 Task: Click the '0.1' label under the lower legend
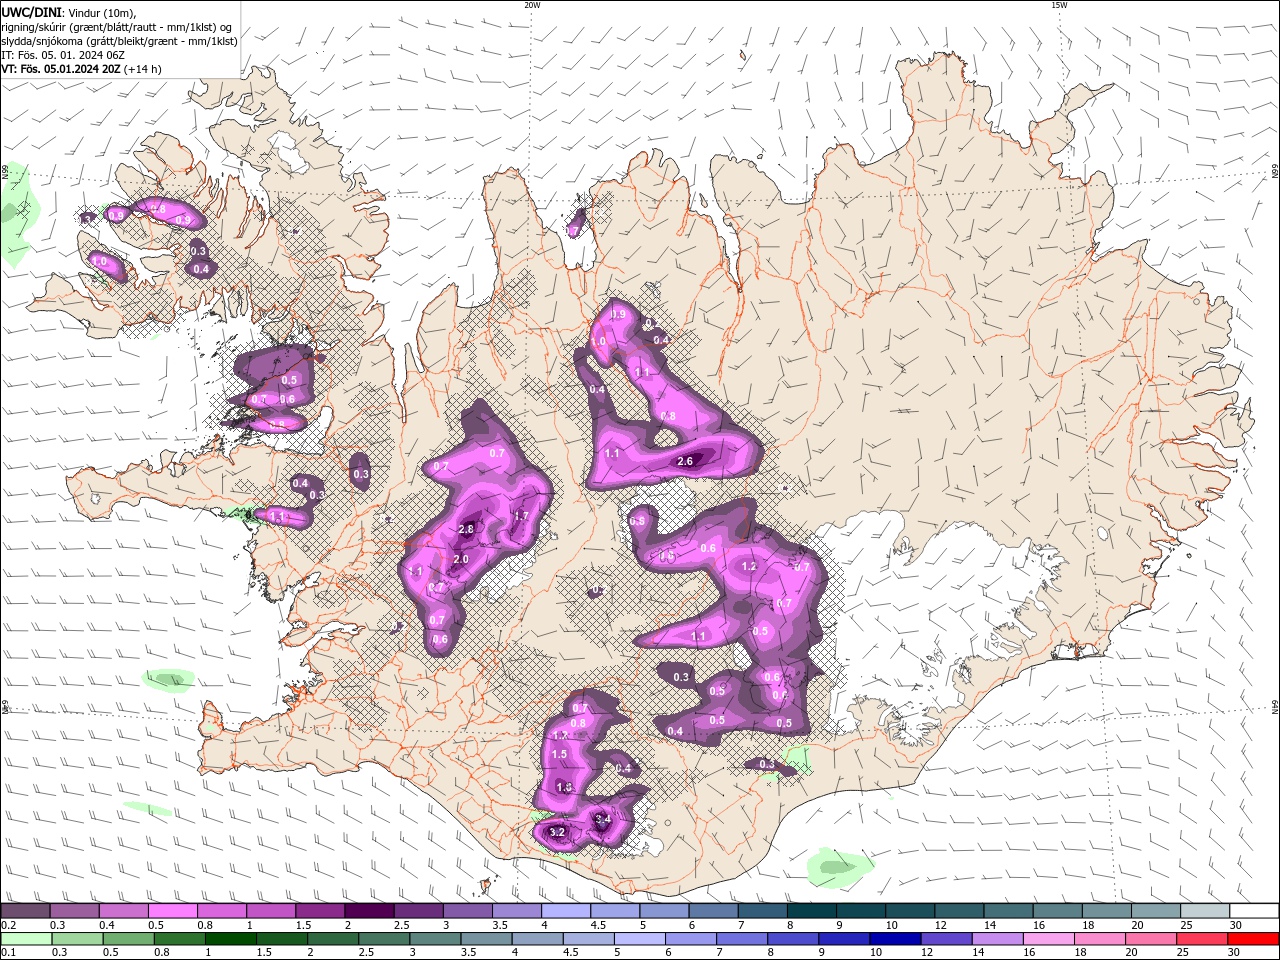tap(8, 953)
